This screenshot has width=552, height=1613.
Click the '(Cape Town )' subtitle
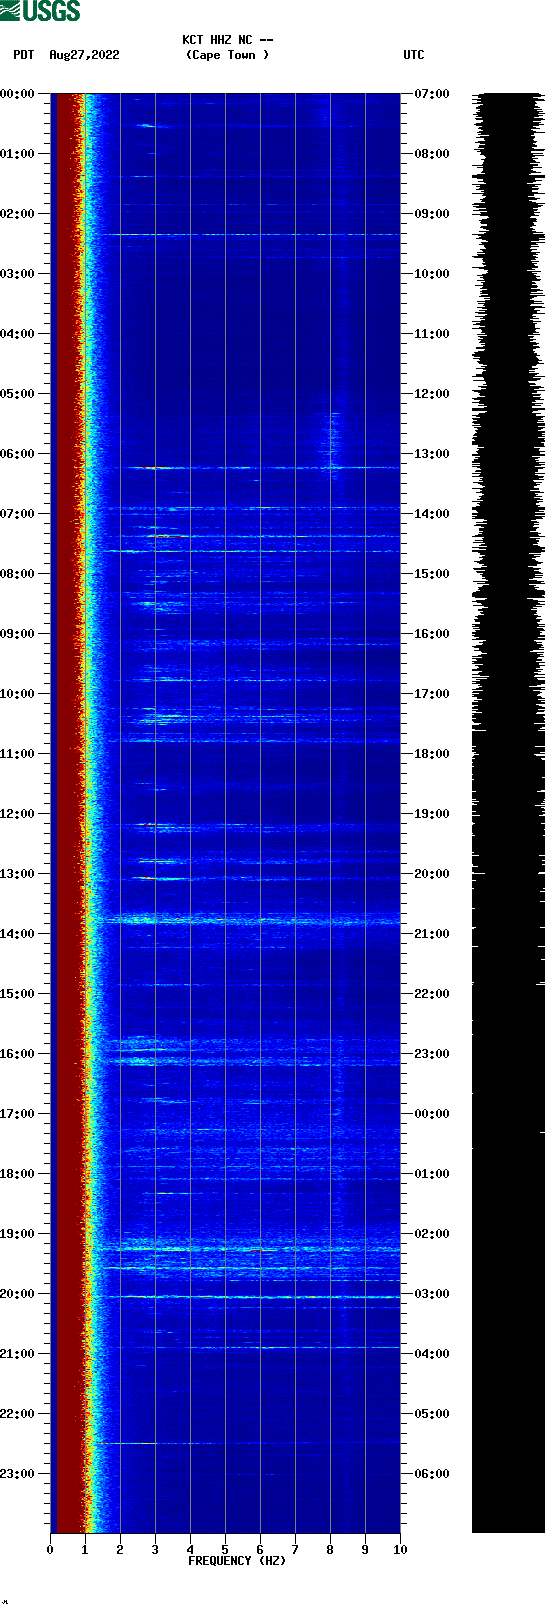(228, 55)
